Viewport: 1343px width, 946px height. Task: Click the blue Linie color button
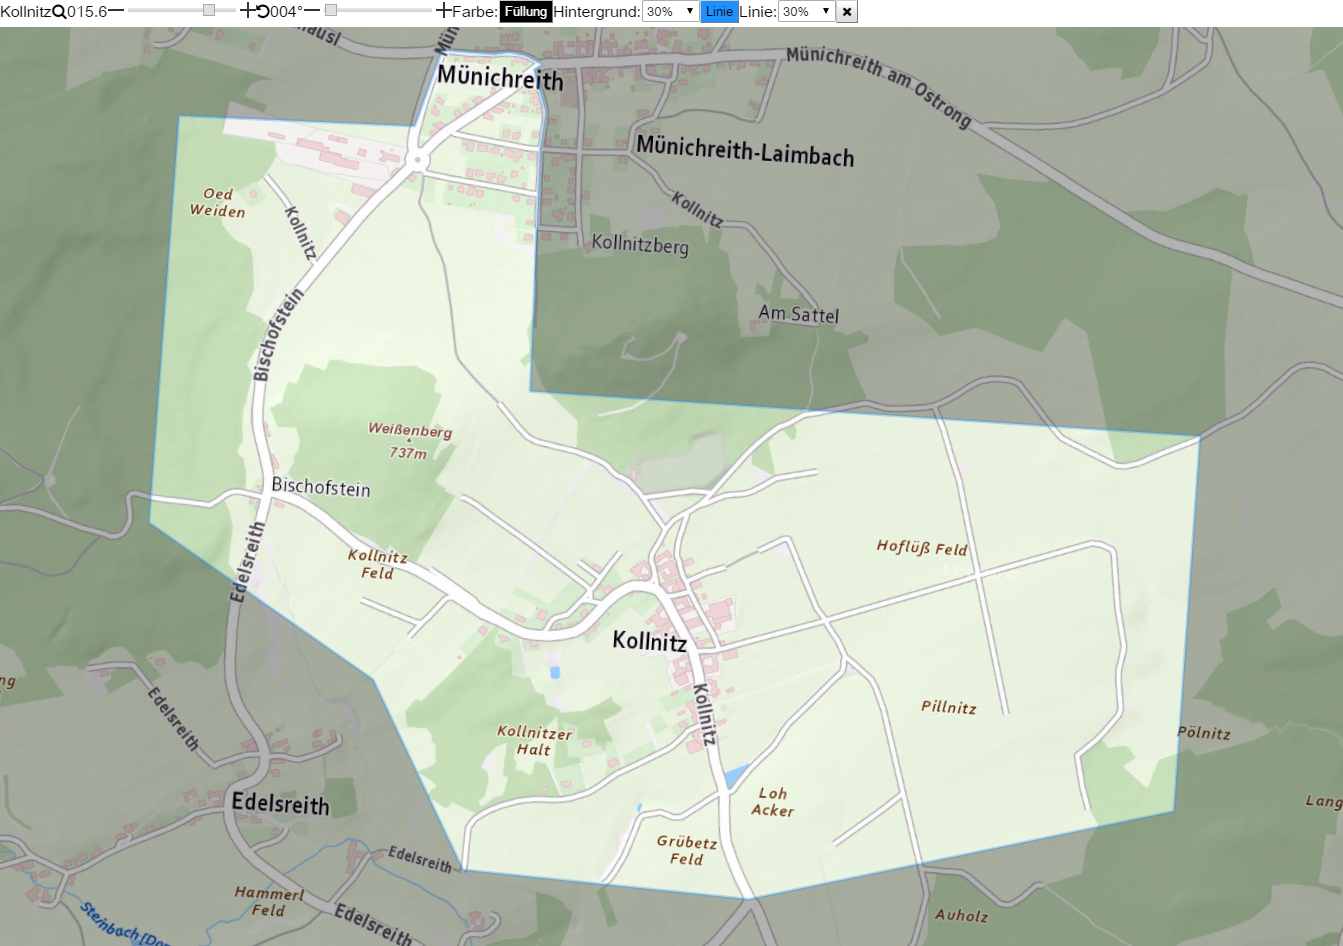tap(719, 12)
